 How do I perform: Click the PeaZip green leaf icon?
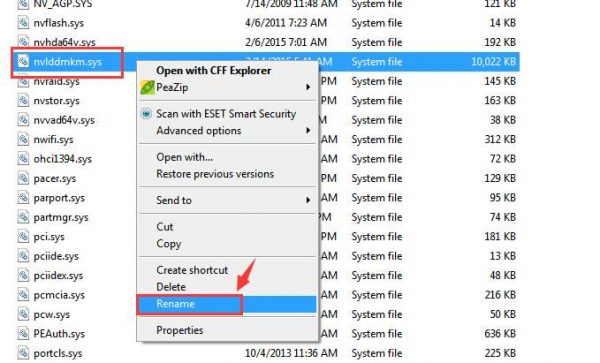point(147,88)
